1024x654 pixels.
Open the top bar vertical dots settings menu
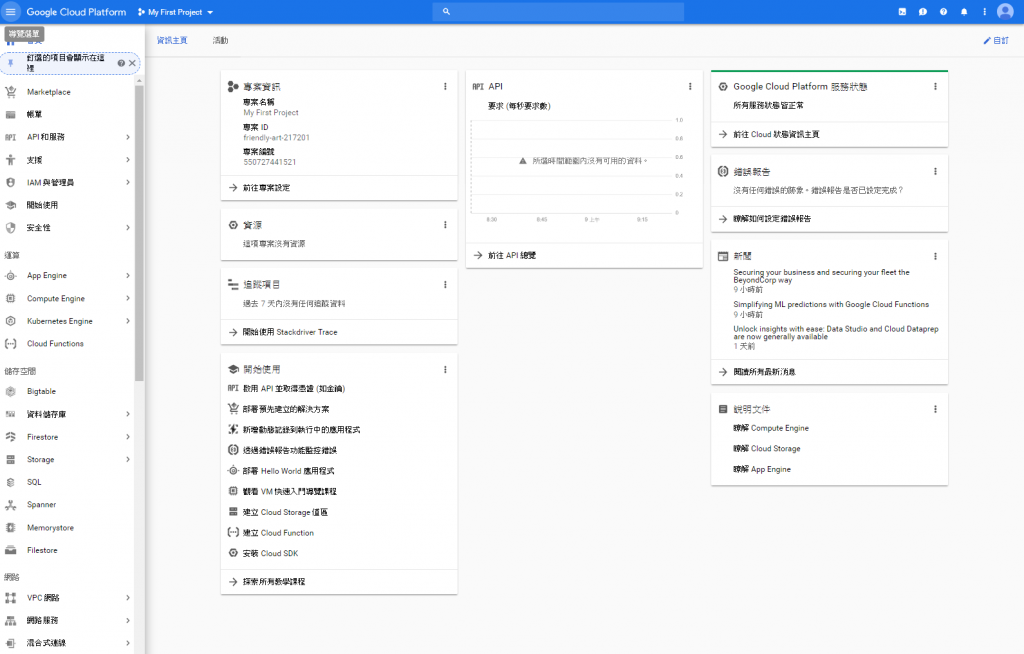(984, 12)
